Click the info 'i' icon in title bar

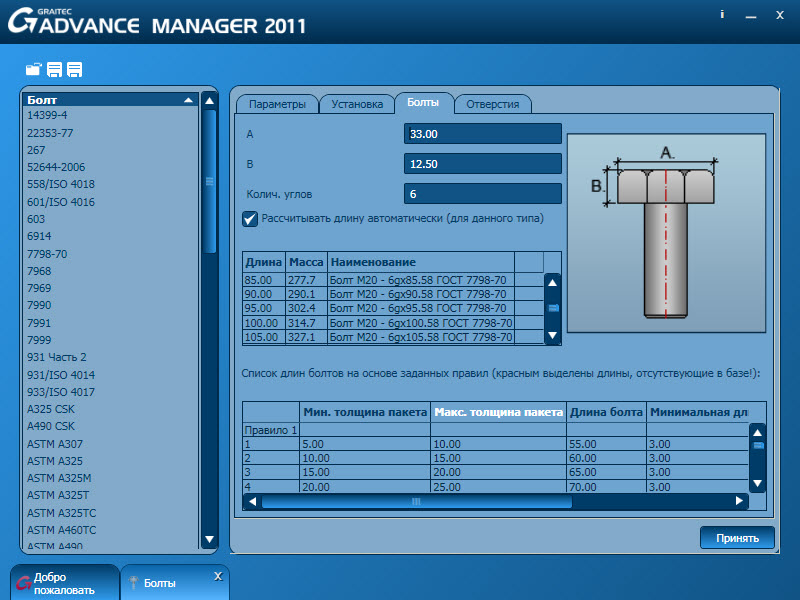(x=721, y=15)
